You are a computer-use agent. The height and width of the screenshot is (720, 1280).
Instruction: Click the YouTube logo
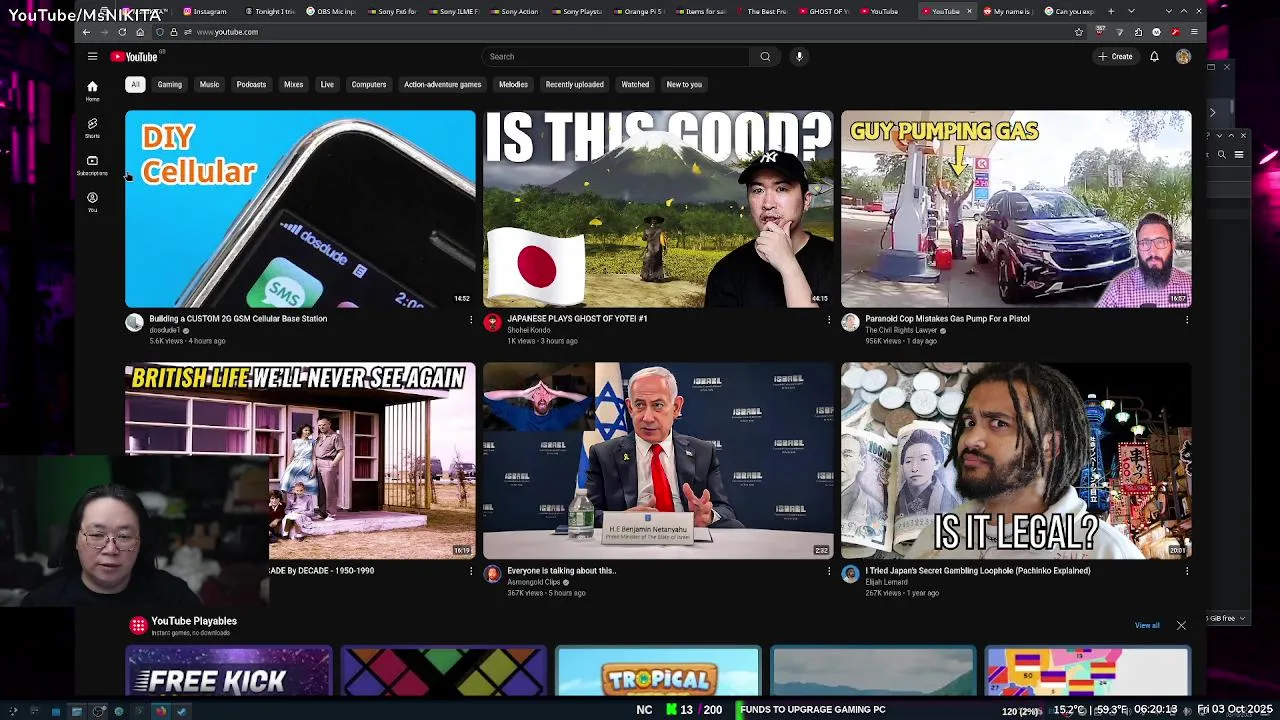pos(134,57)
